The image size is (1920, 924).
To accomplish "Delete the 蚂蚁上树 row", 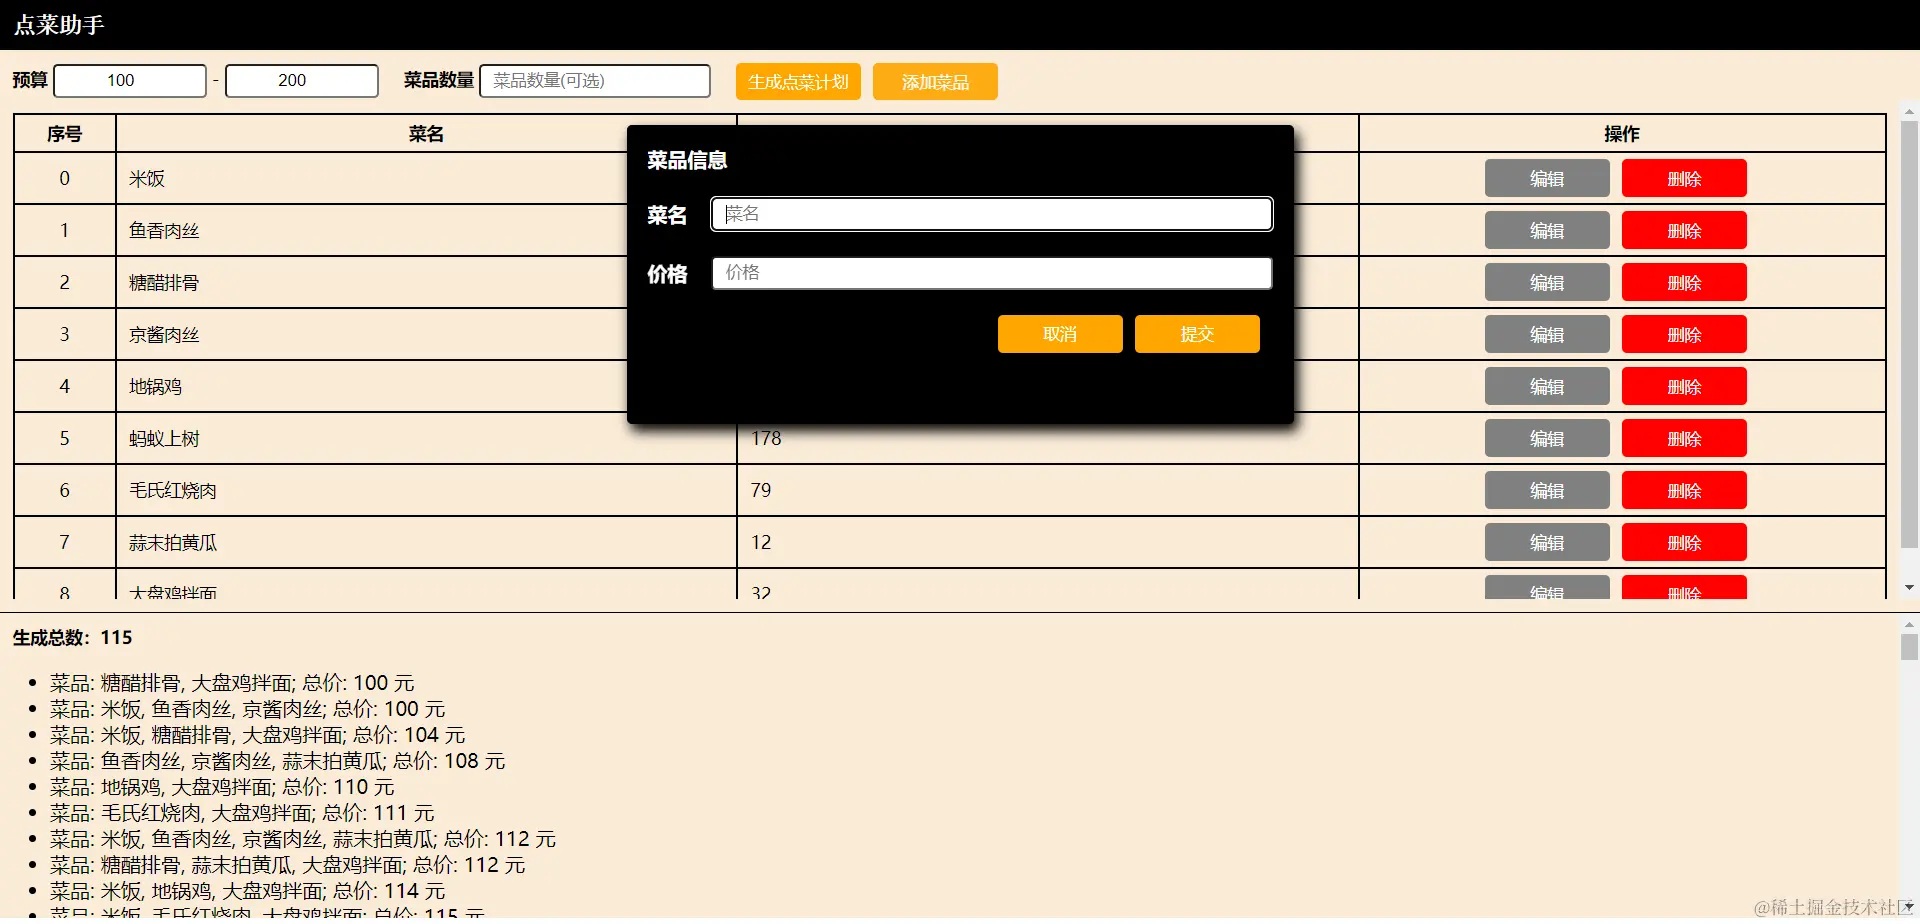I will coord(1684,439).
